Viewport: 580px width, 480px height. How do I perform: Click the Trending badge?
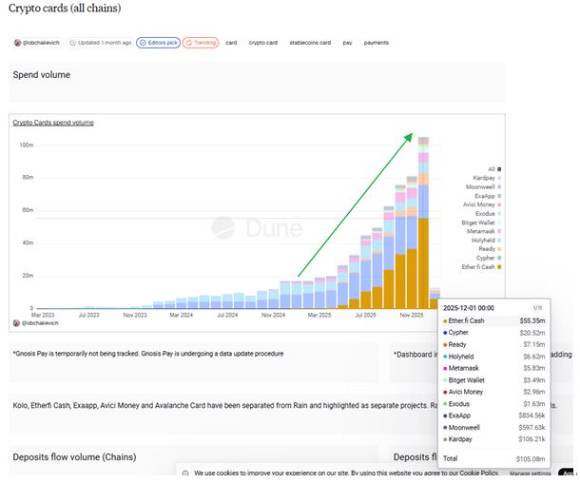(200, 43)
